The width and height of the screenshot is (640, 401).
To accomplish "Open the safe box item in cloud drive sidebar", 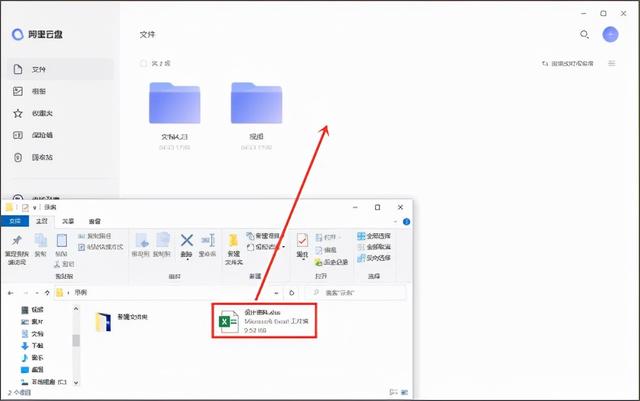I will coord(60,135).
